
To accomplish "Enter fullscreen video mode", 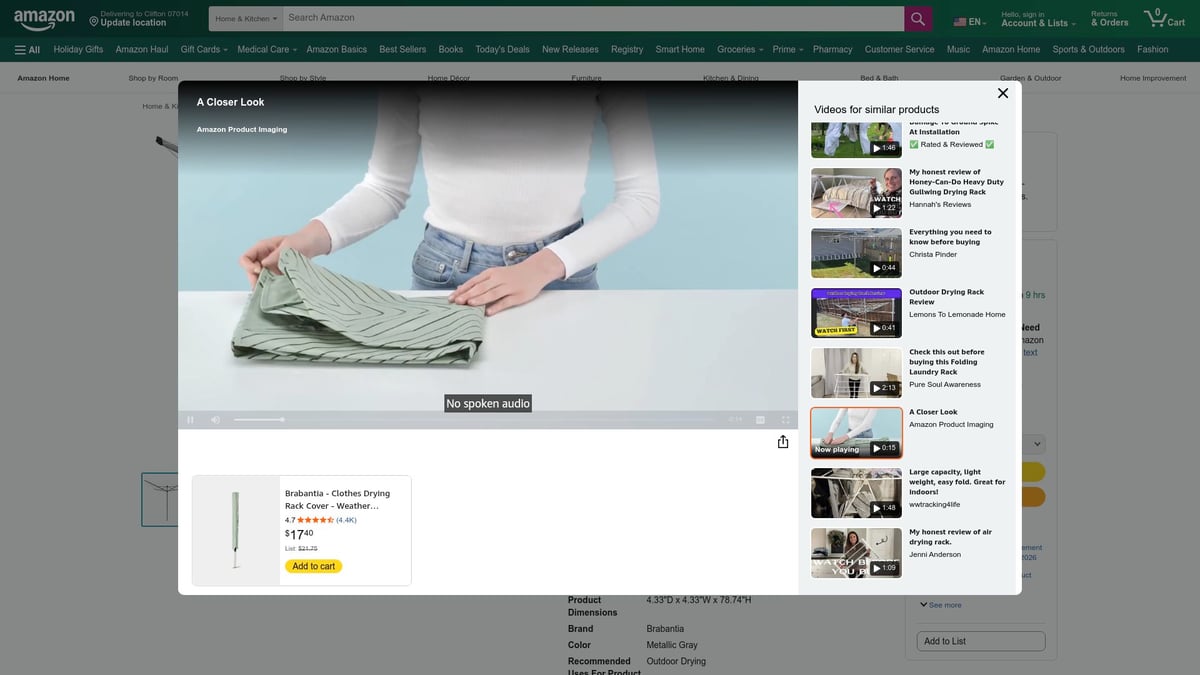I will tap(785, 420).
